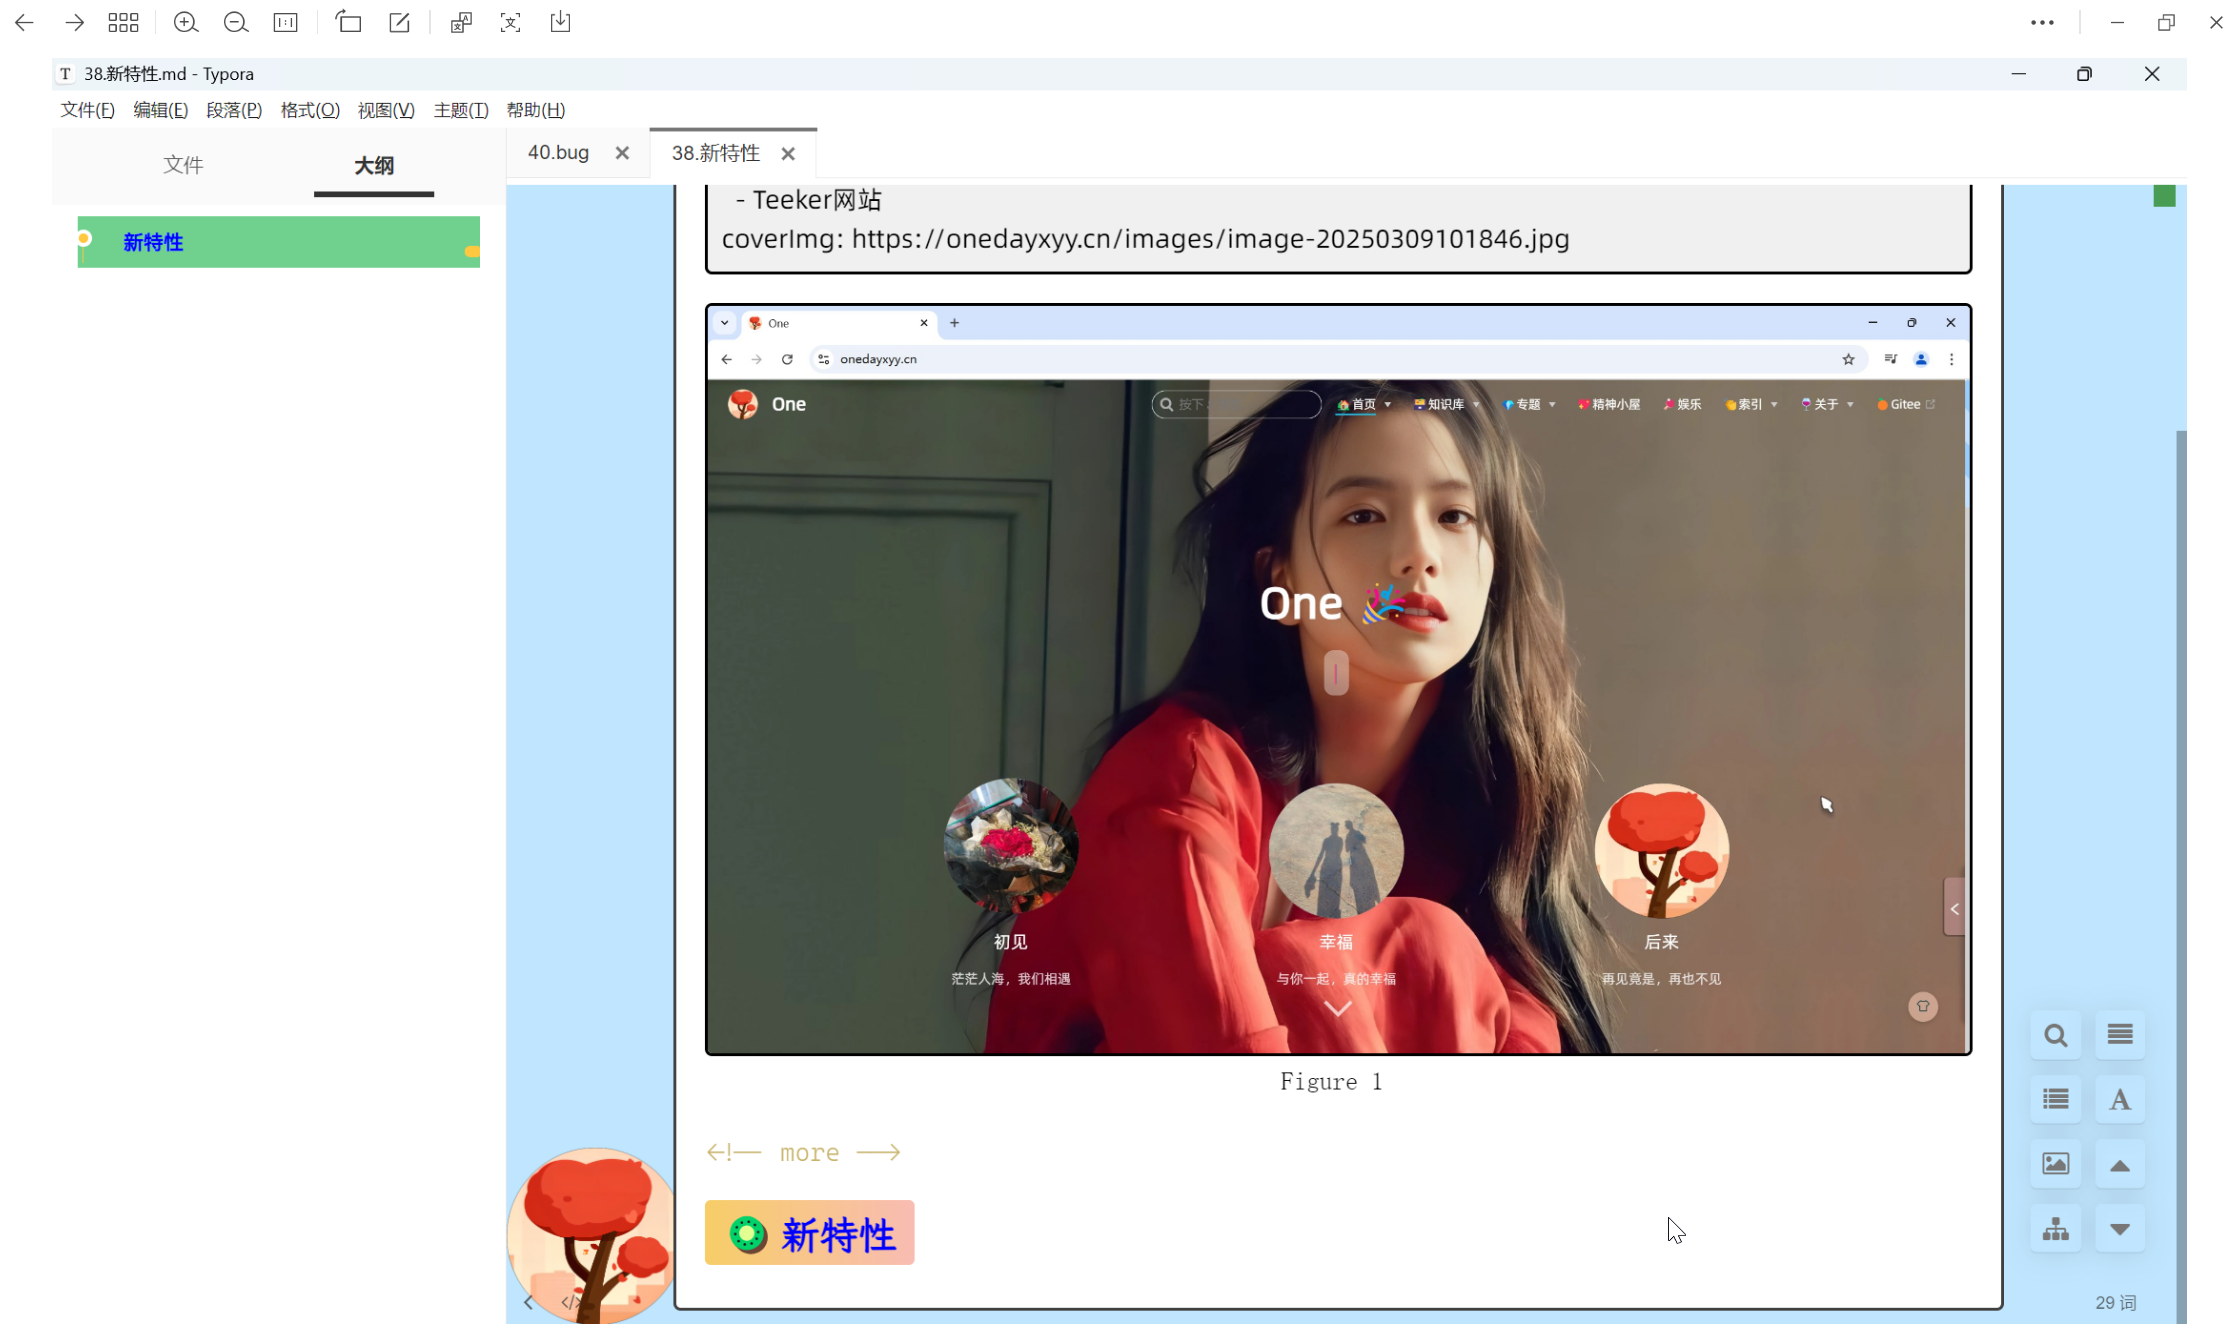Click the bulleted list floating button
The image size is (2240, 1327).
(2056, 1099)
